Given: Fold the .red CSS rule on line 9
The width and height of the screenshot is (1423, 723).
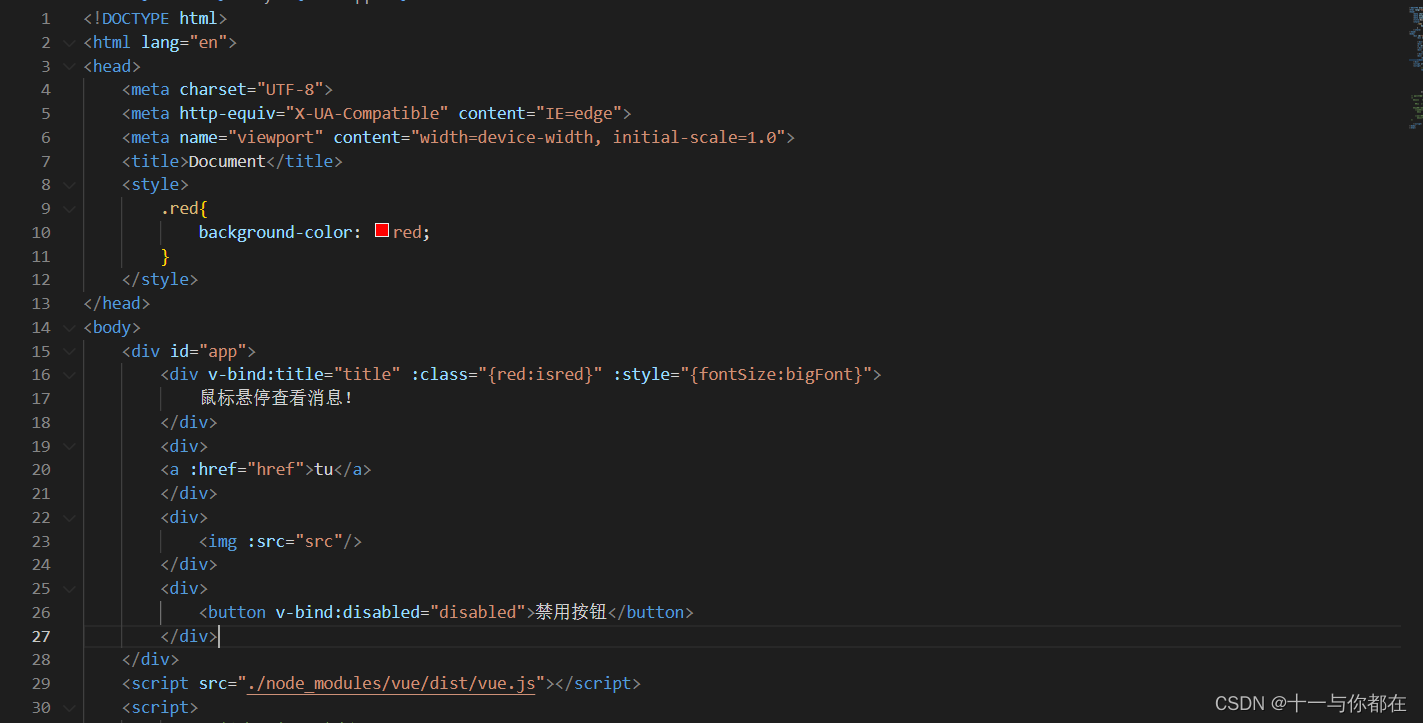Looking at the screenshot, I should [x=68, y=209].
